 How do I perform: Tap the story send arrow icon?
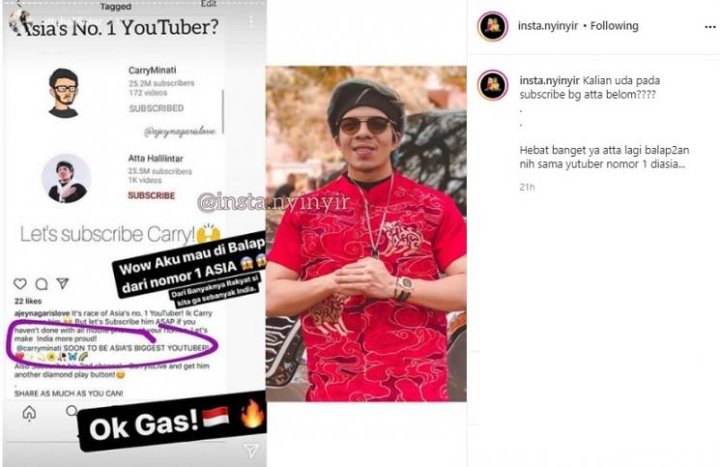click(251, 450)
